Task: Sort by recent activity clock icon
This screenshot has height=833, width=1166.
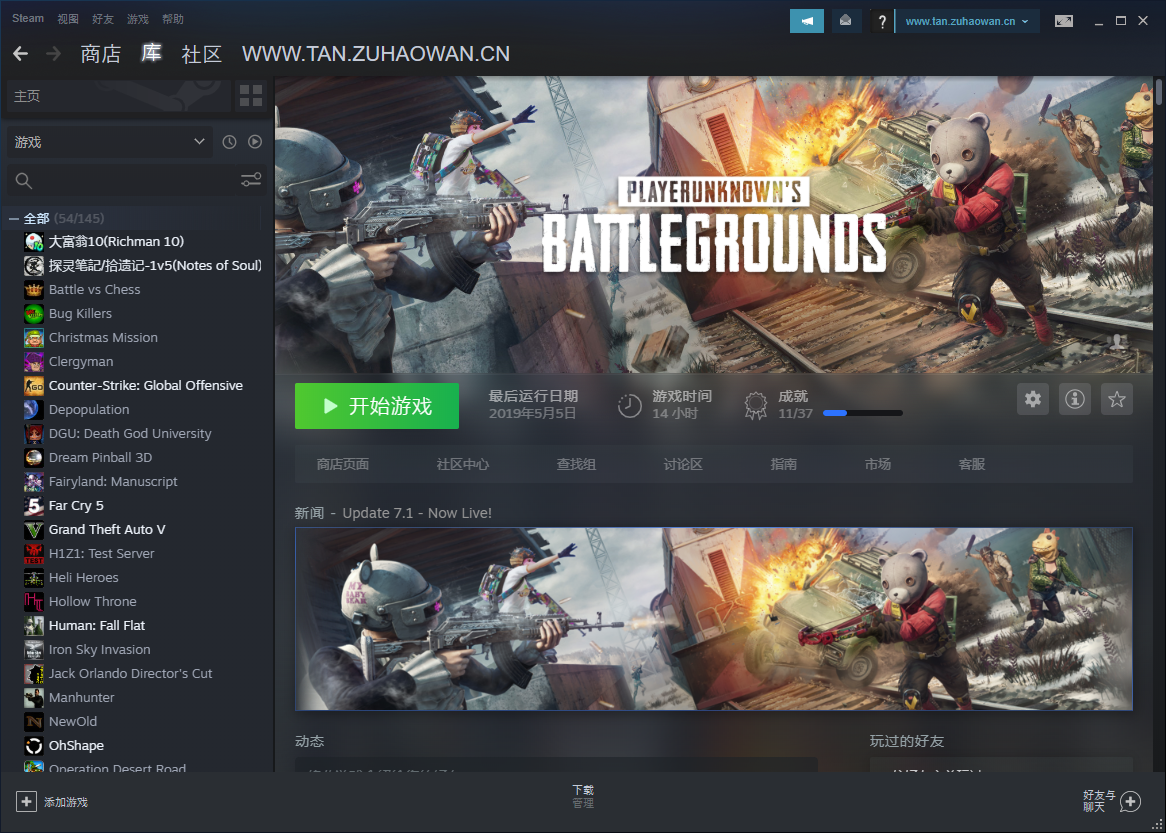Action: coord(229,141)
